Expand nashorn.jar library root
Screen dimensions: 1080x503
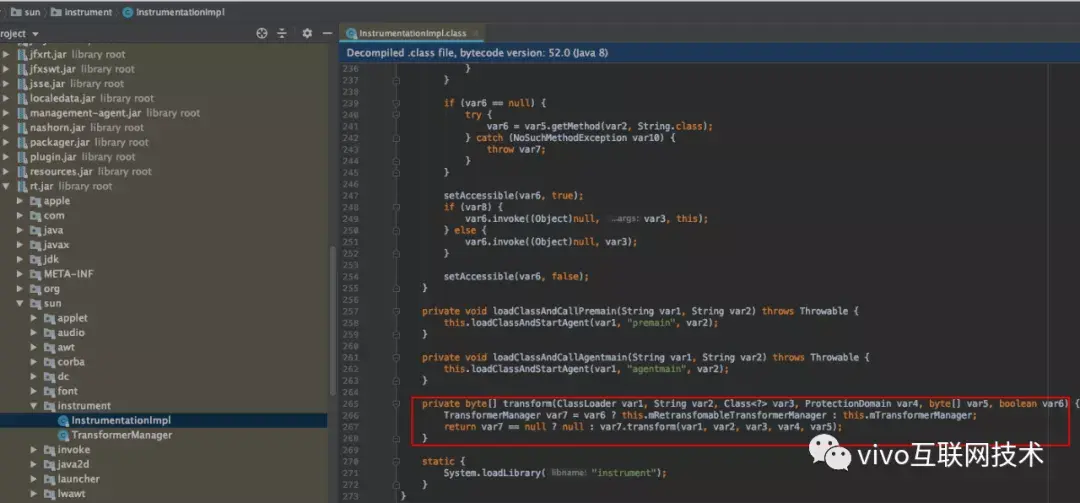pyautogui.click(x=6, y=127)
